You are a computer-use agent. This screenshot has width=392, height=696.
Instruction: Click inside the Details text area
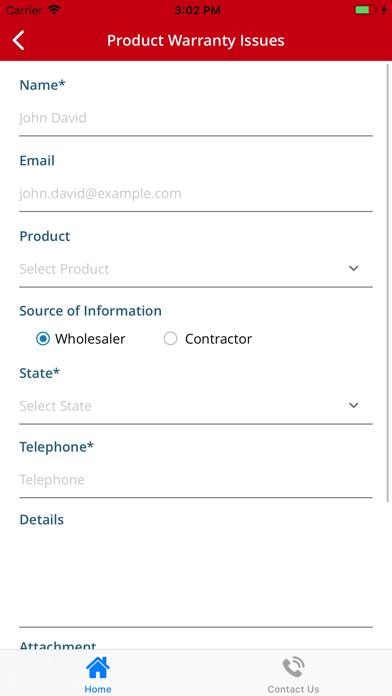(x=196, y=579)
